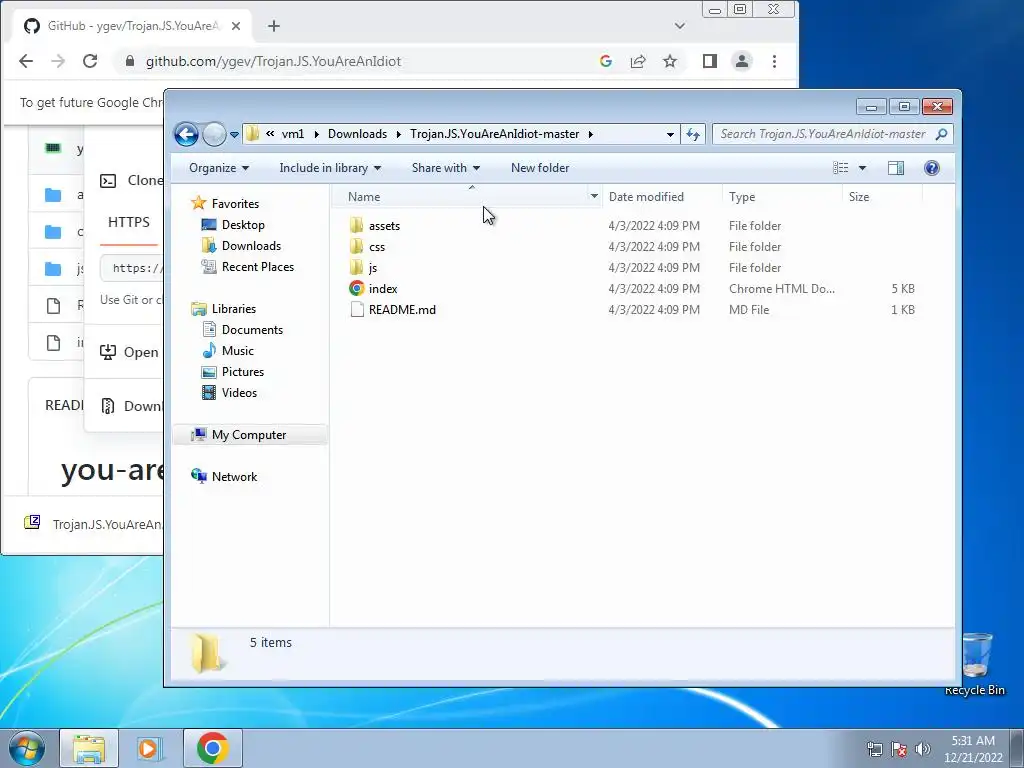The width and height of the screenshot is (1024, 768).
Task: Open the Pictures library
Action: (x=243, y=372)
